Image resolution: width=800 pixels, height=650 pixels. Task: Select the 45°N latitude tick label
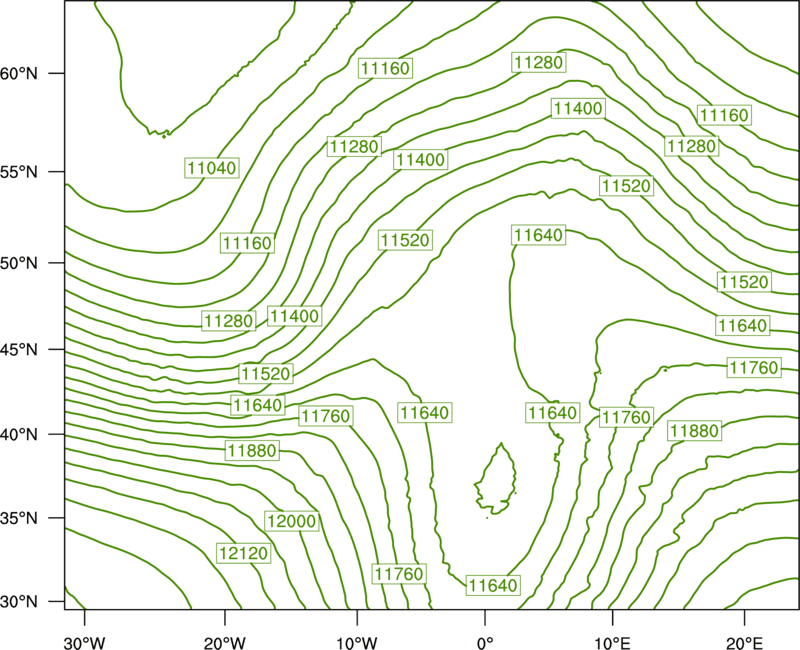click(x=19, y=350)
